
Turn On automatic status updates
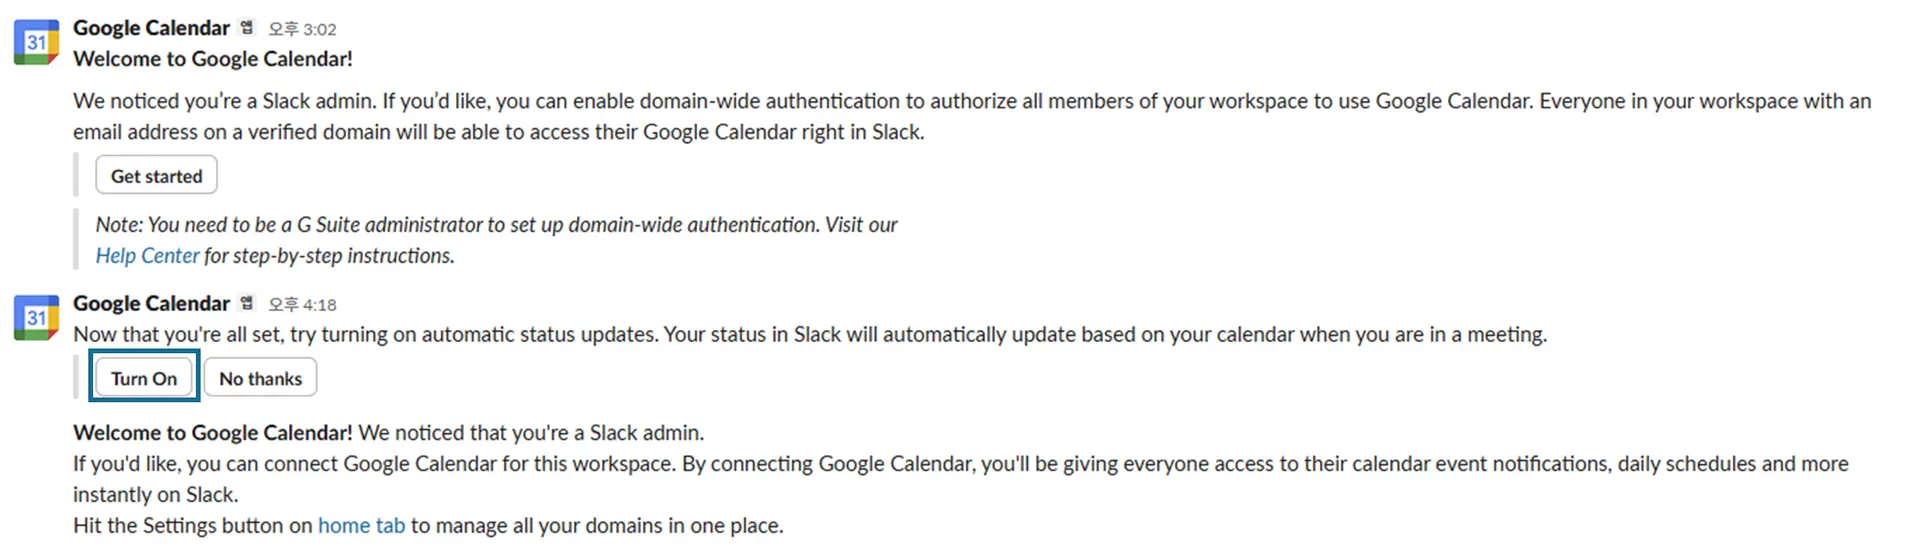144,378
